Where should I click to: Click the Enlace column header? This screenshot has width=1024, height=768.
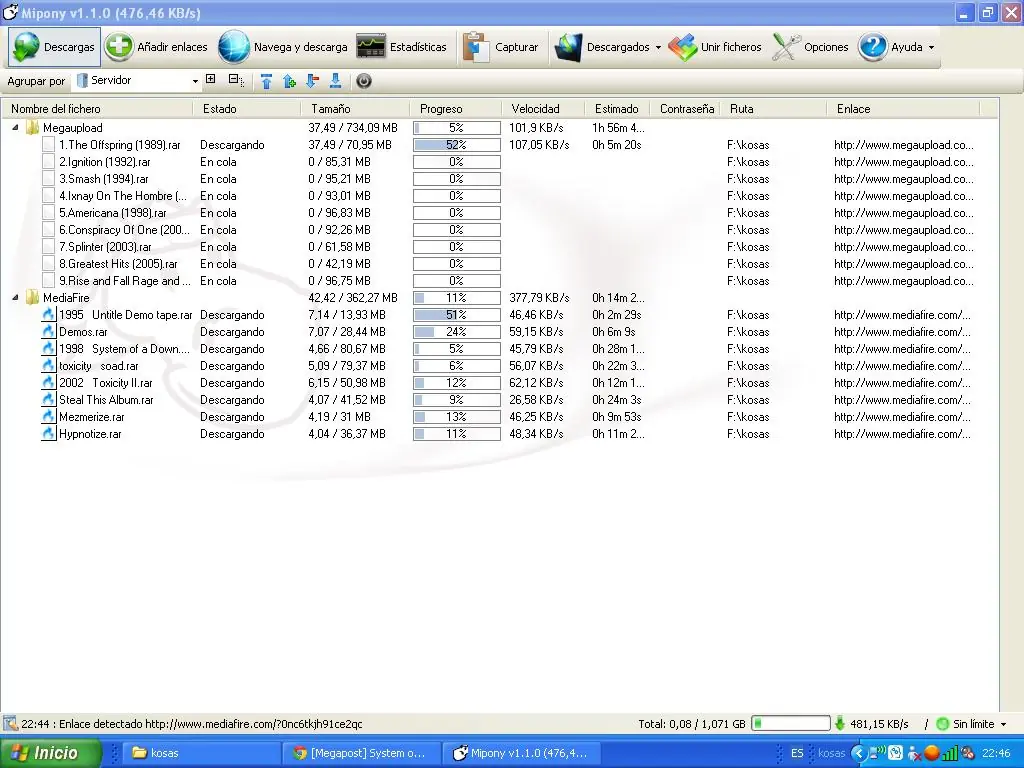(904, 109)
